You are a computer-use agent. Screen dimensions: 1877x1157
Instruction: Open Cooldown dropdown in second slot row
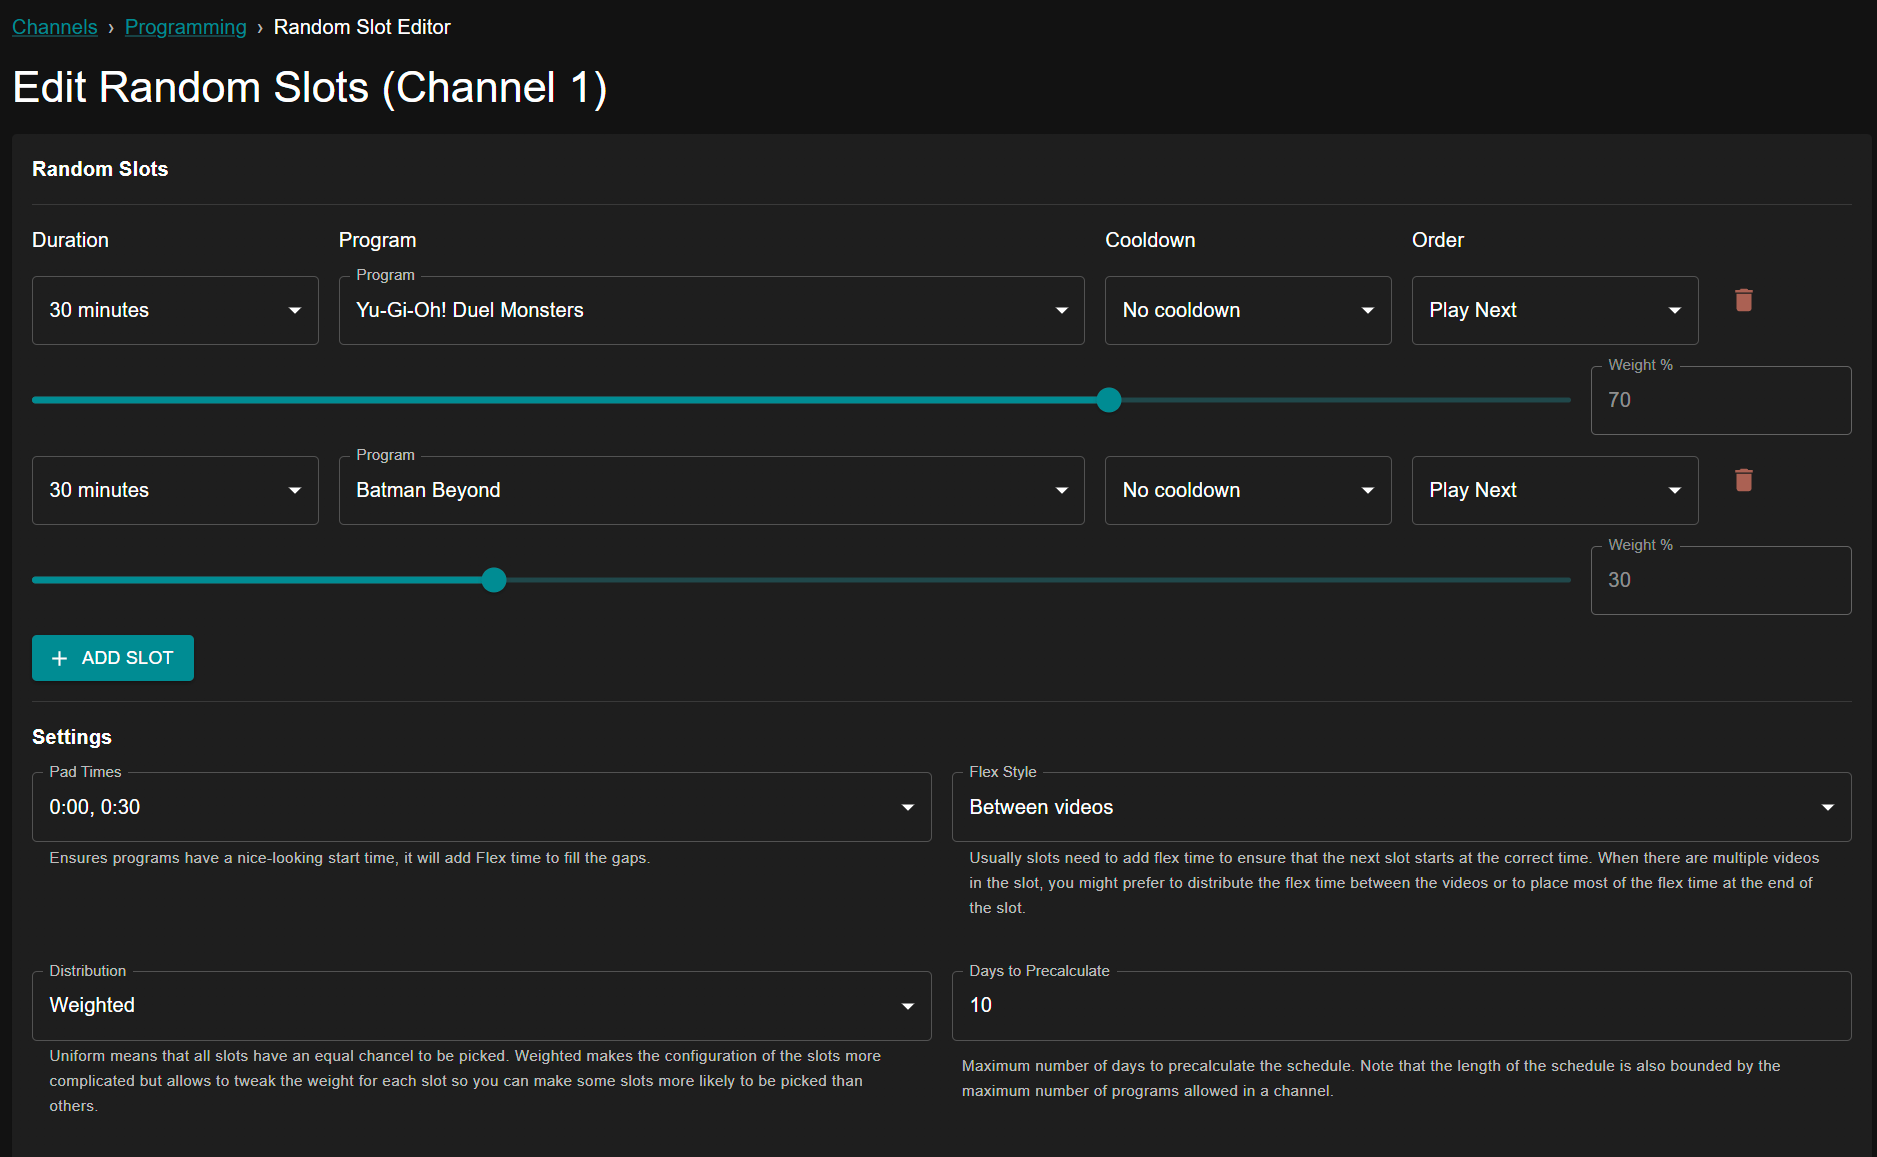(1247, 491)
